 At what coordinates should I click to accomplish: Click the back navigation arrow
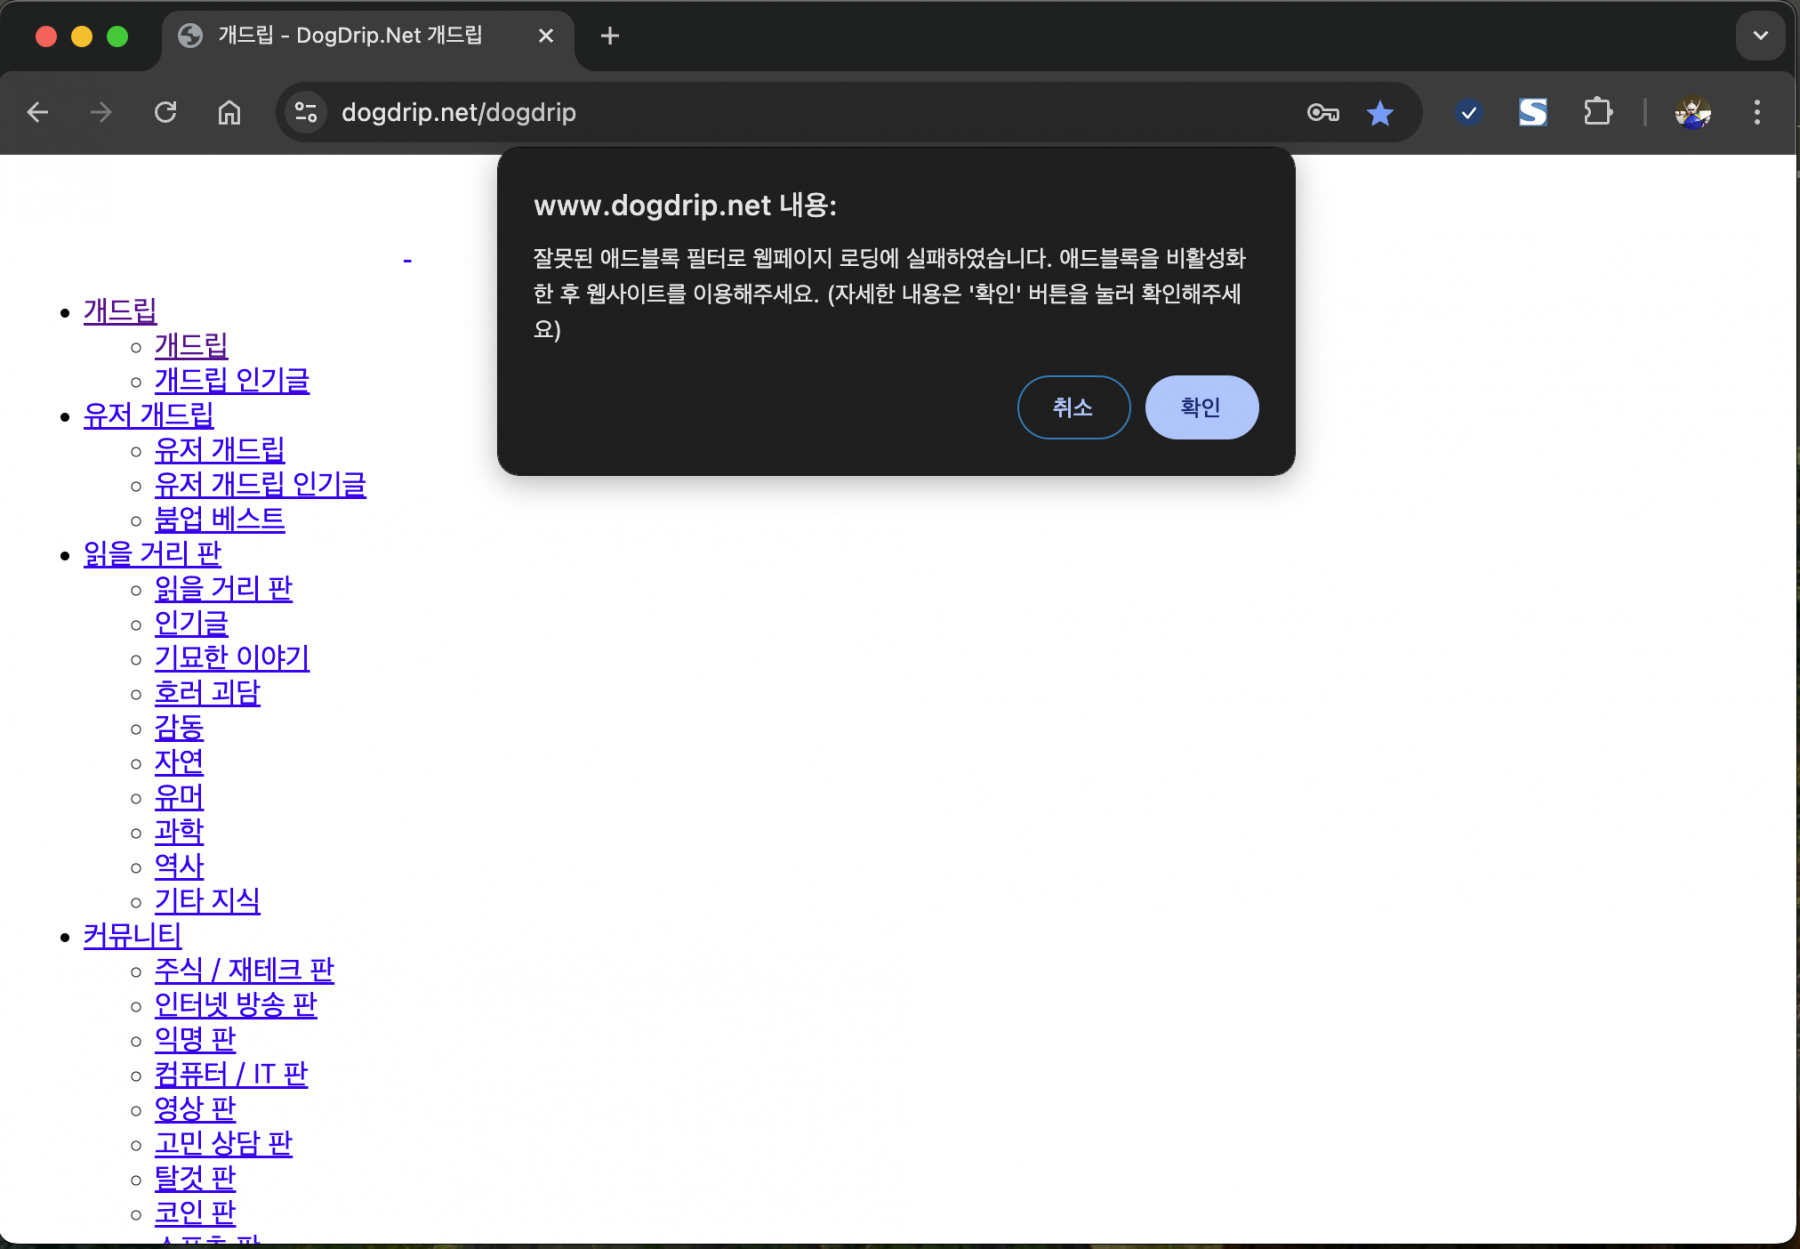tap(37, 112)
